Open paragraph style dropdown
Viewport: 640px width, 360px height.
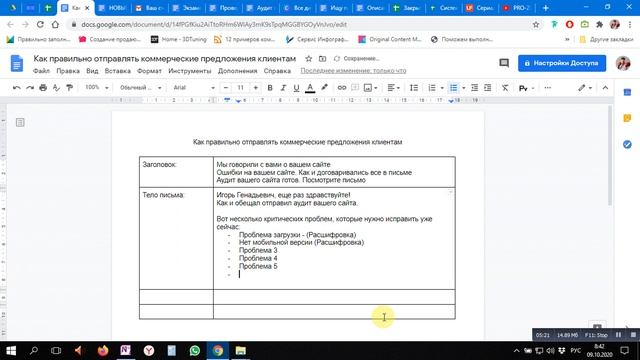click(x=140, y=88)
